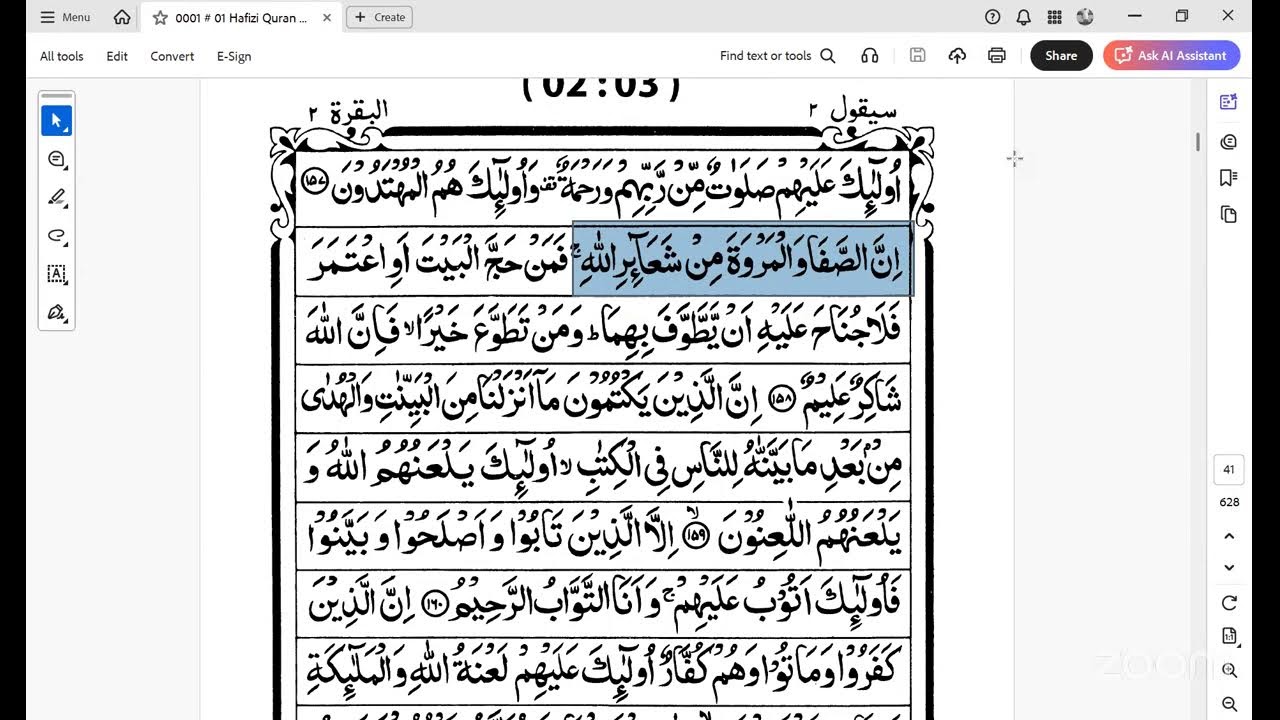This screenshot has width=1280, height=720.
Task: Go to the previous page with up chevron
Action: coord(1229,536)
